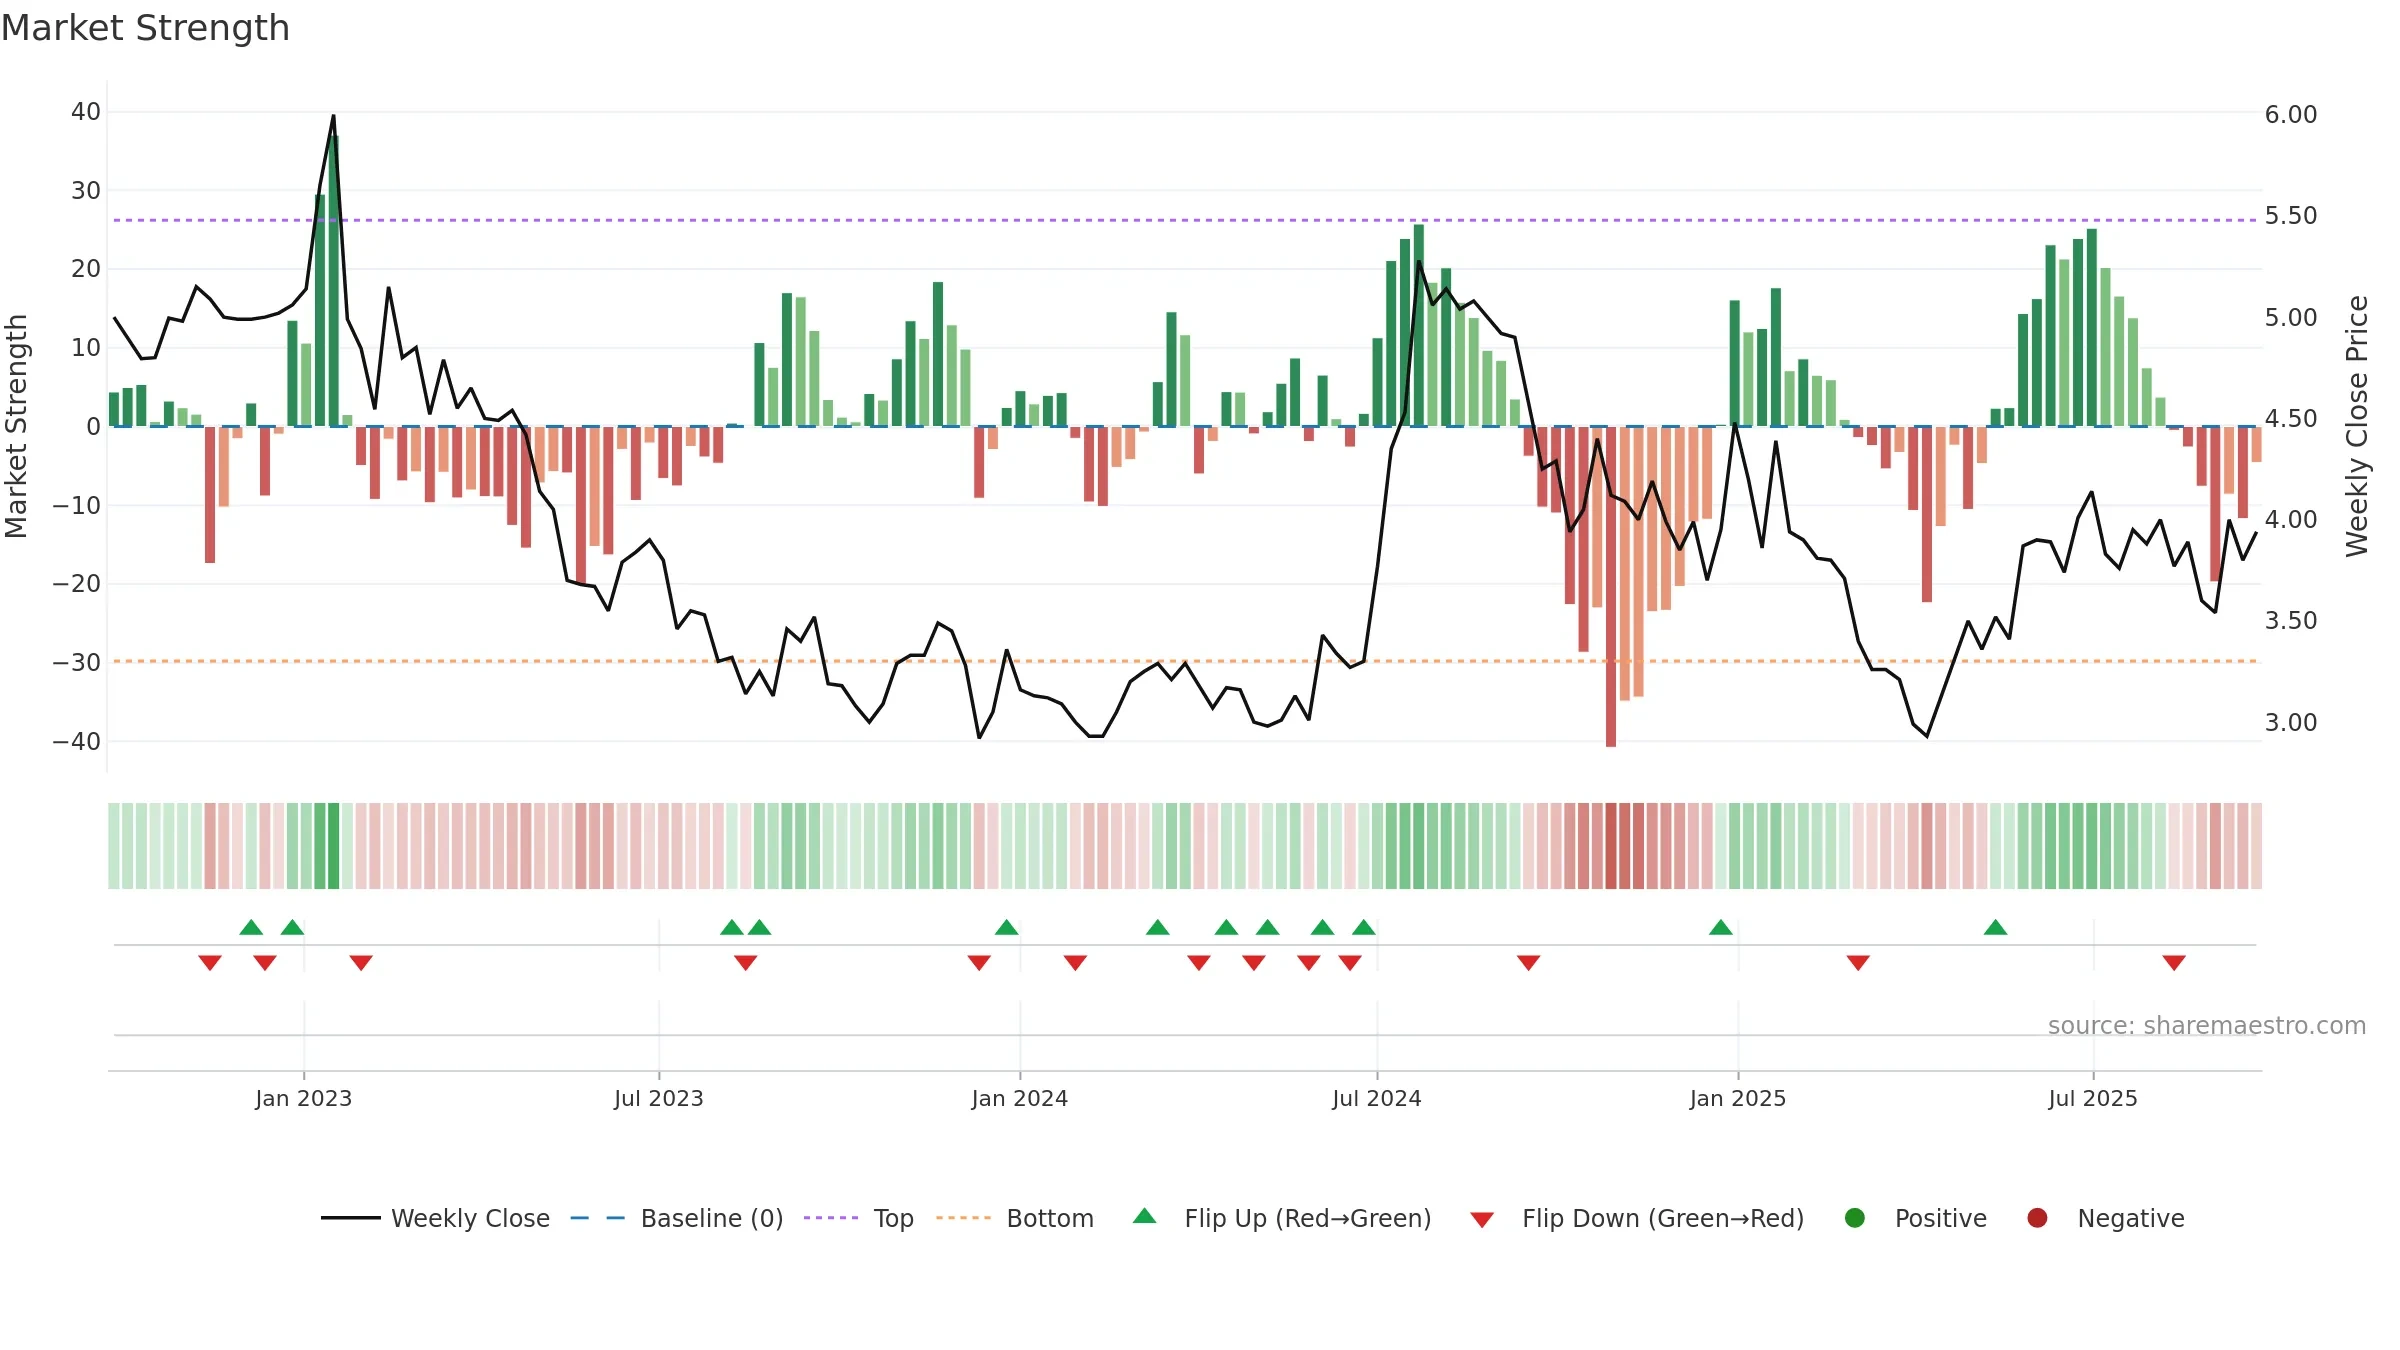Click the Jul 2025 axis label
The width and height of the screenshot is (2400, 1350).
tap(2093, 1098)
